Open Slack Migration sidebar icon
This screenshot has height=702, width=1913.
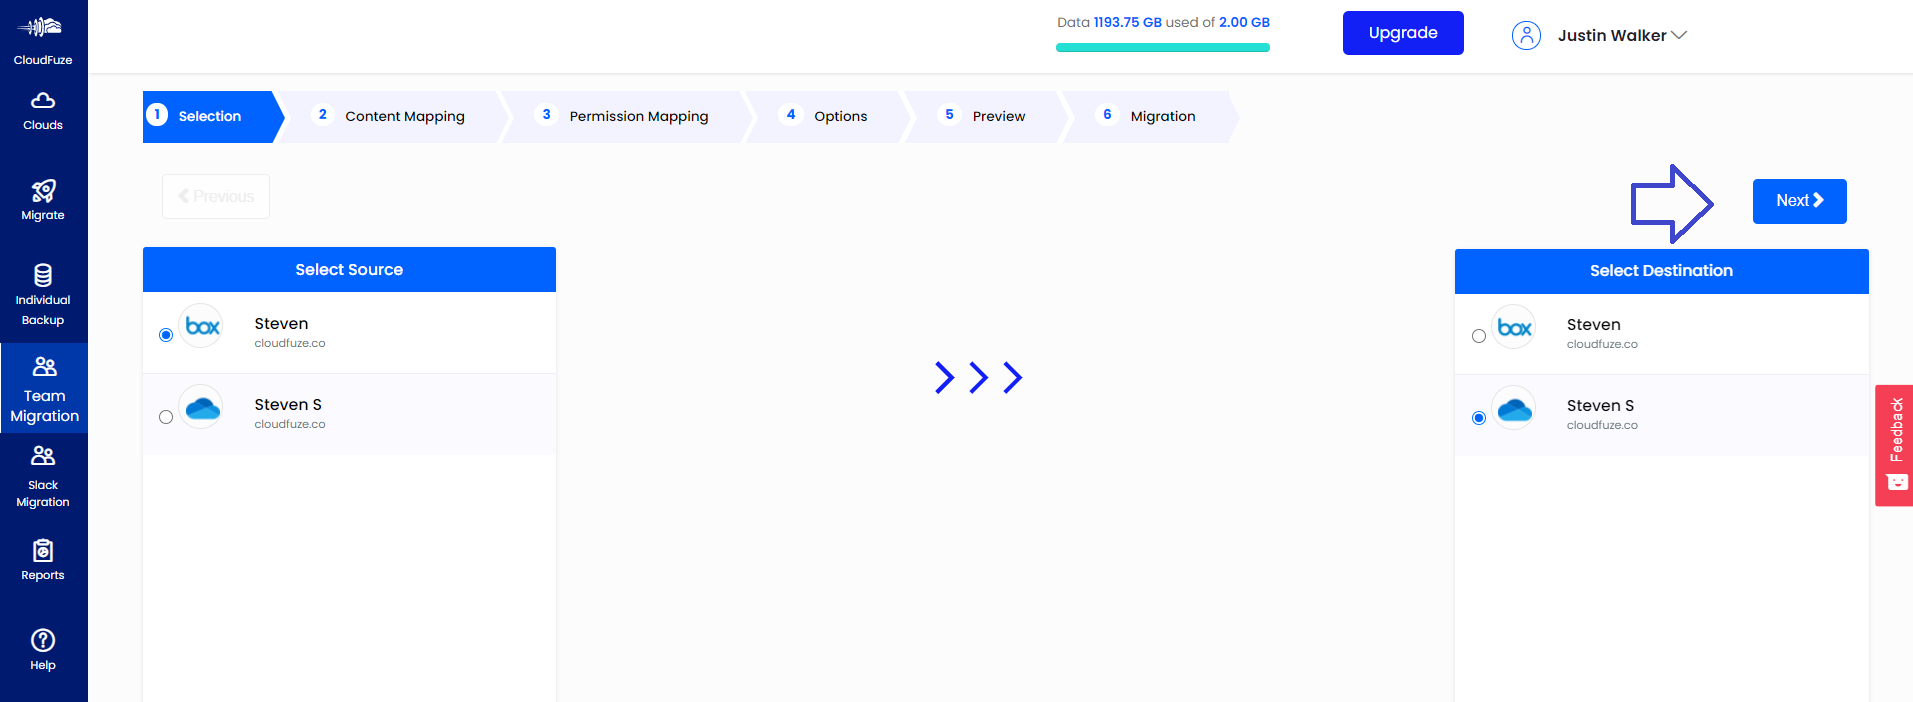pos(43,457)
